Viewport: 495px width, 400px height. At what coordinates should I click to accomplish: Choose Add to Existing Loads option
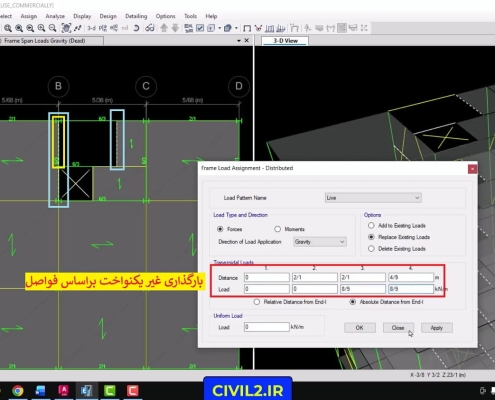point(371,226)
